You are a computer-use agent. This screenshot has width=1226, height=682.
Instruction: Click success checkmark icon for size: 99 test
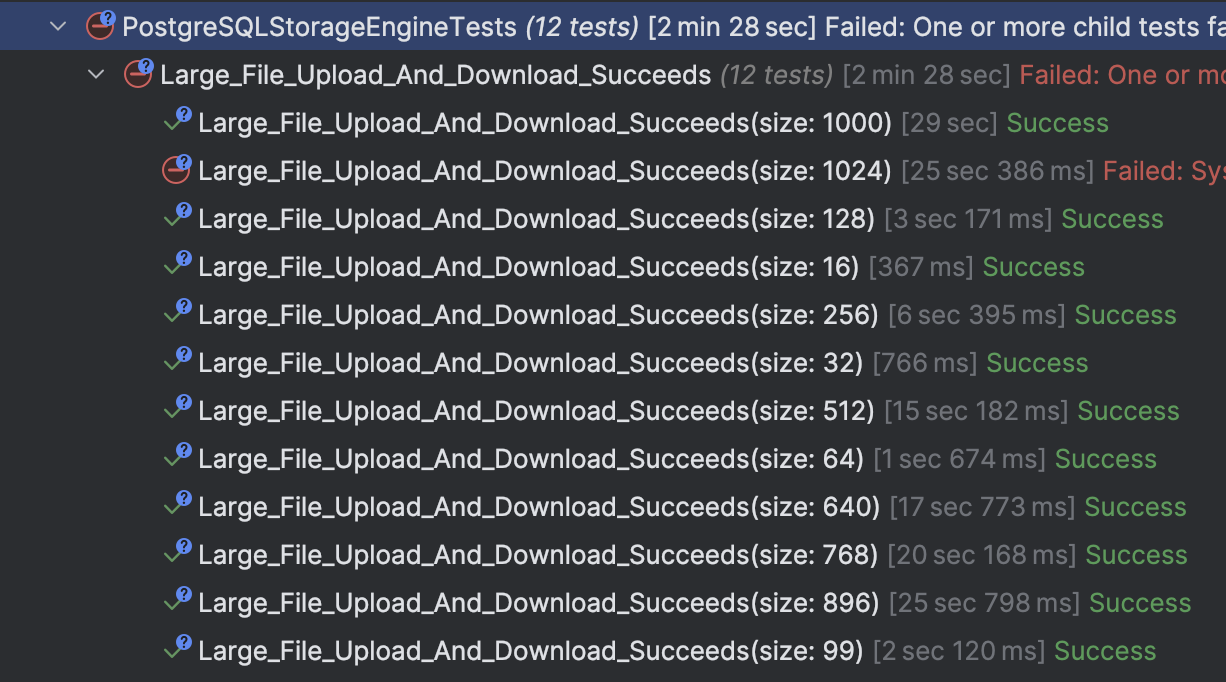176,650
